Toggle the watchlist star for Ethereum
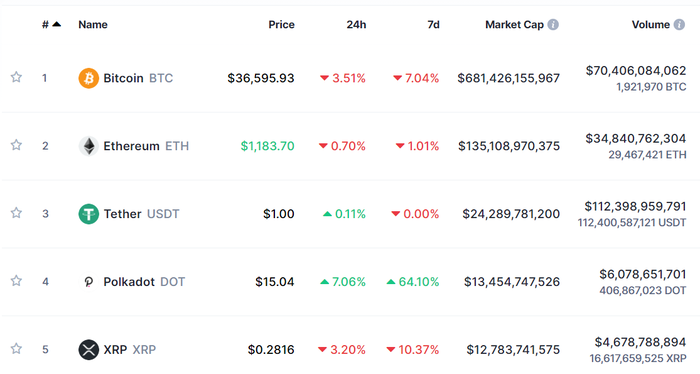 point(16,145)
